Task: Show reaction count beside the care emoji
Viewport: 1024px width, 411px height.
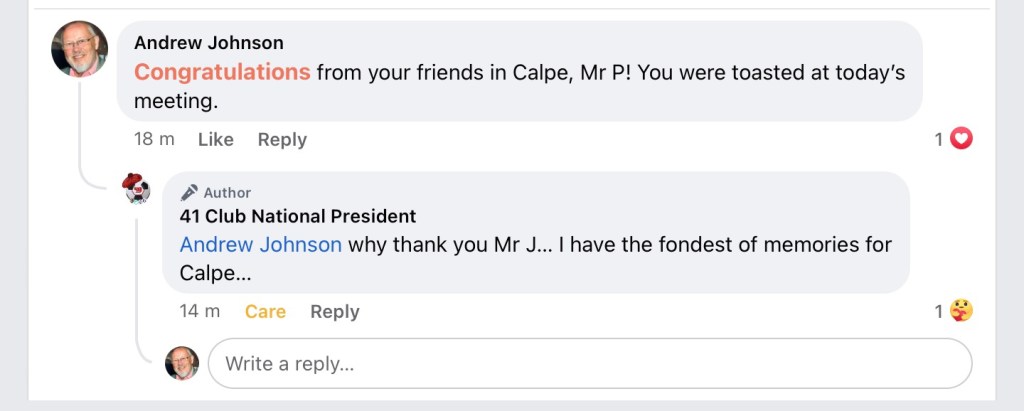Action: point(939,312)
